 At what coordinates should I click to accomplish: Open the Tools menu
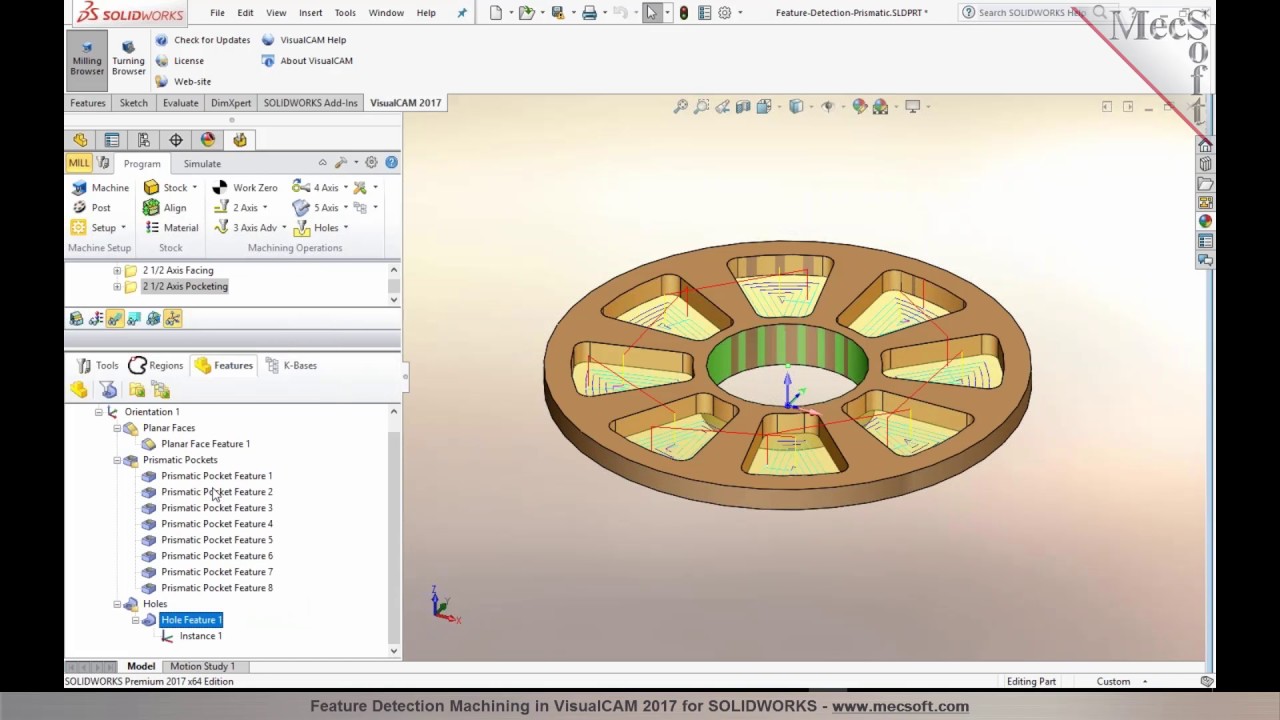345,13
